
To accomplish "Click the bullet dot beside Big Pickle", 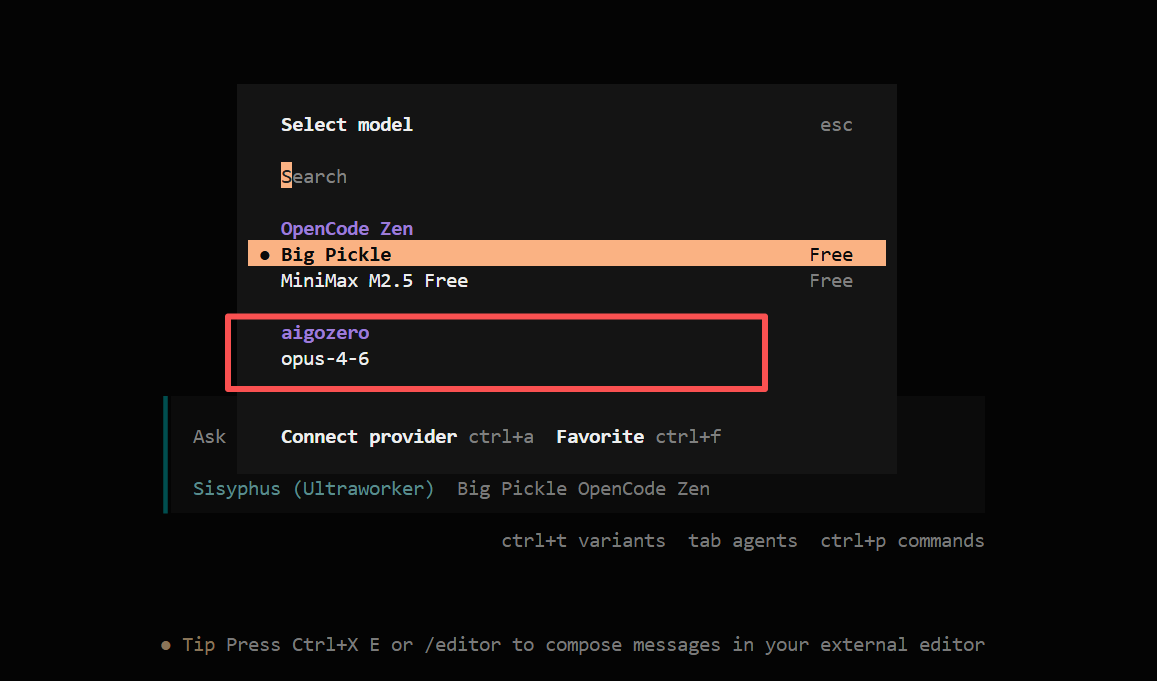I will point(265,255).
